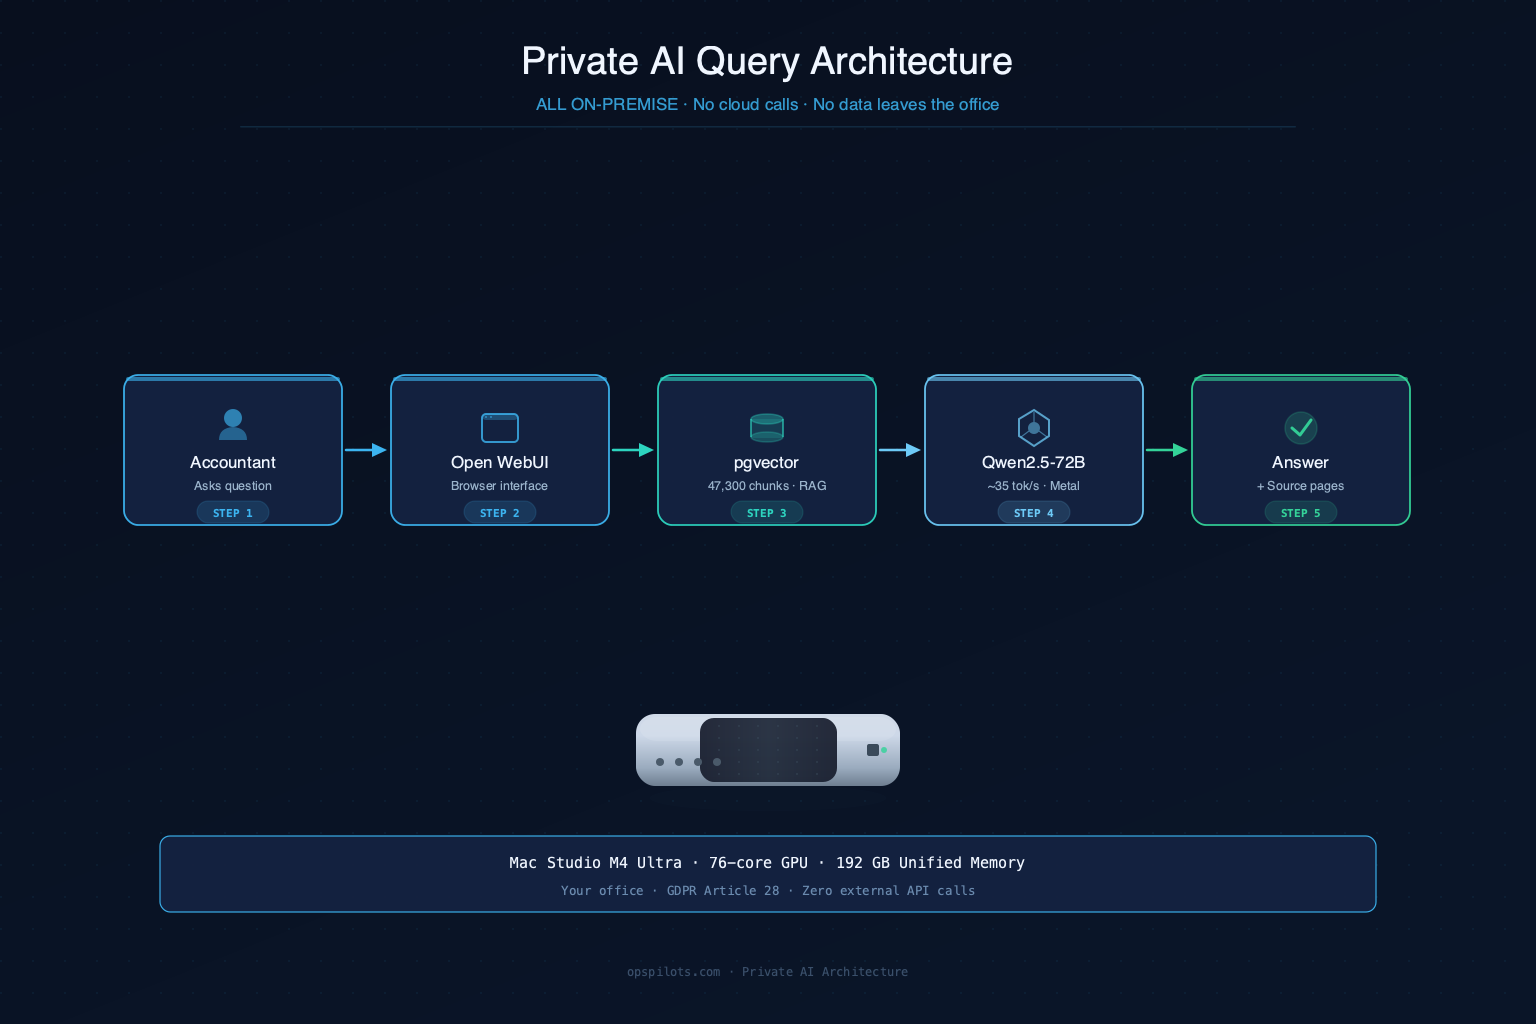Select the STEP 4 badge
1536x1024 pixels.
click(1034, 513)
